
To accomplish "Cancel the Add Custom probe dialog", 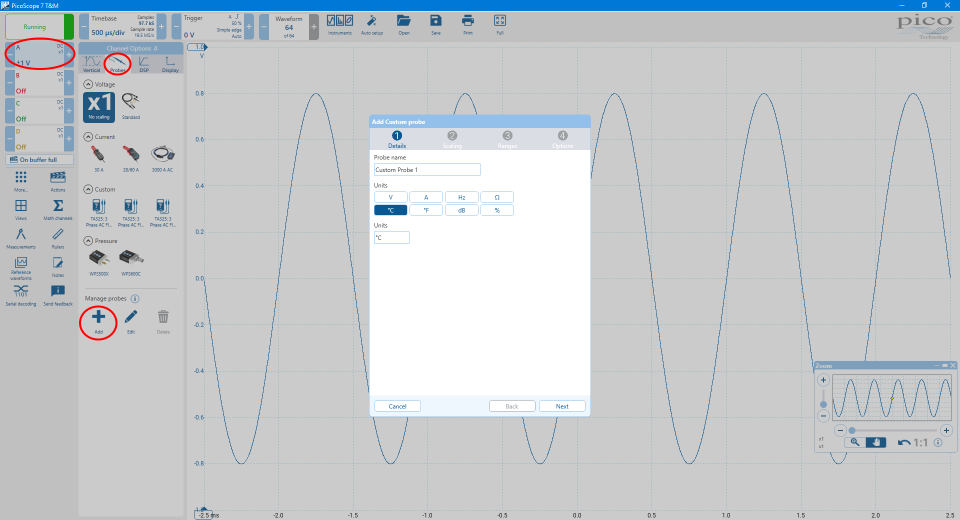I will click(x=397, y=406).
